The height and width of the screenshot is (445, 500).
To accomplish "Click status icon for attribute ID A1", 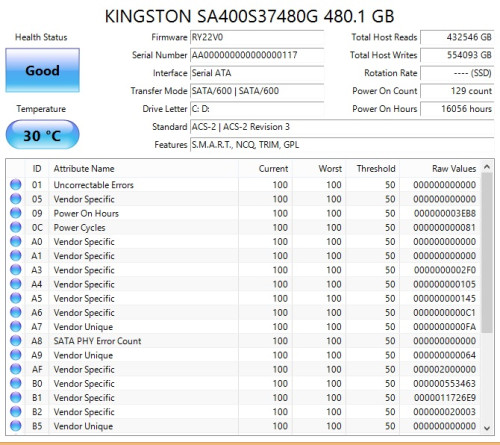I will 16,256.
